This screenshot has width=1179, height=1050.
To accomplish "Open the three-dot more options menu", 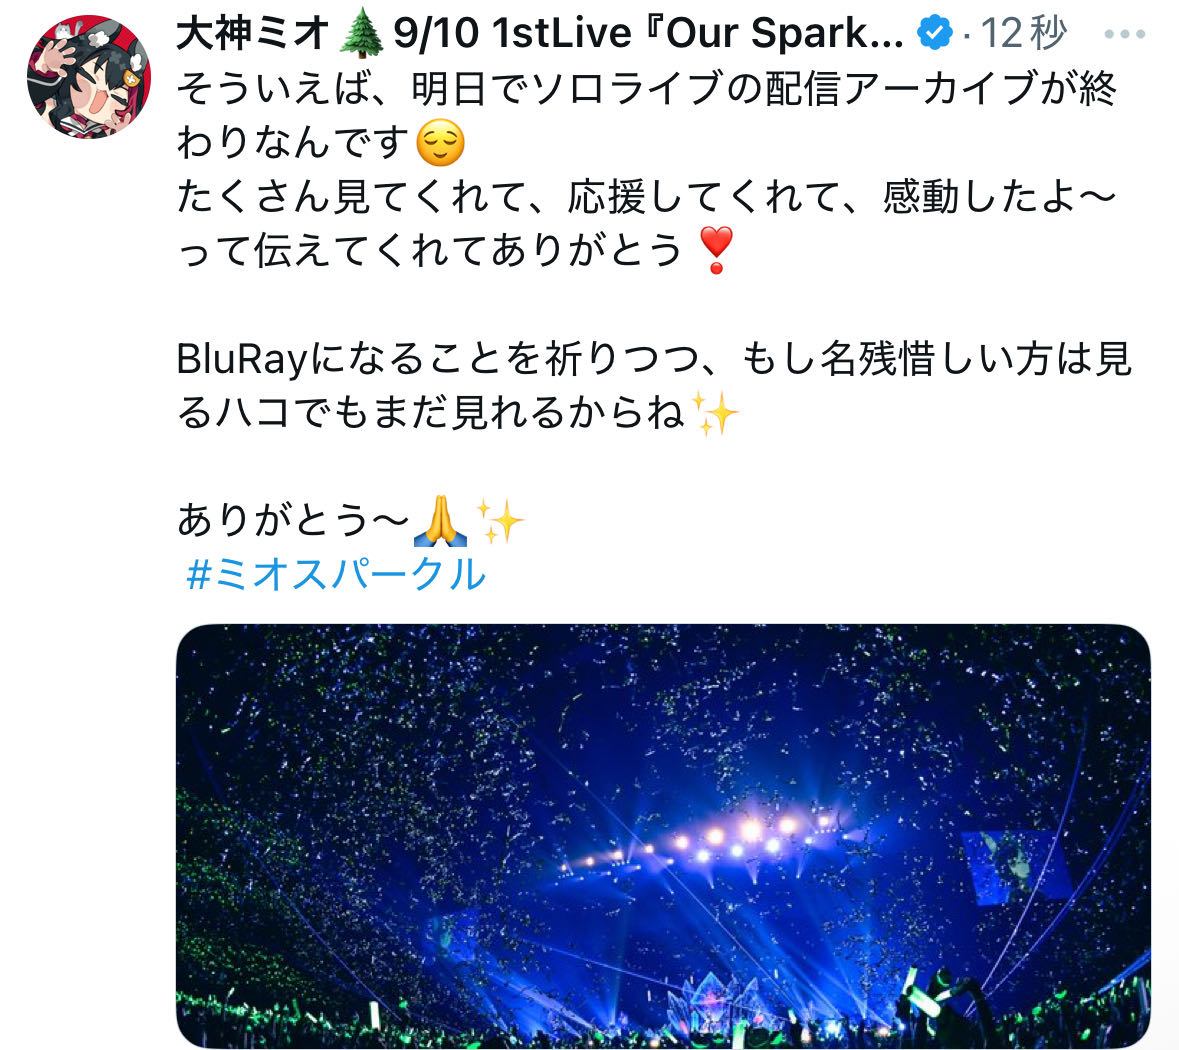I will tap(1125, 34).
